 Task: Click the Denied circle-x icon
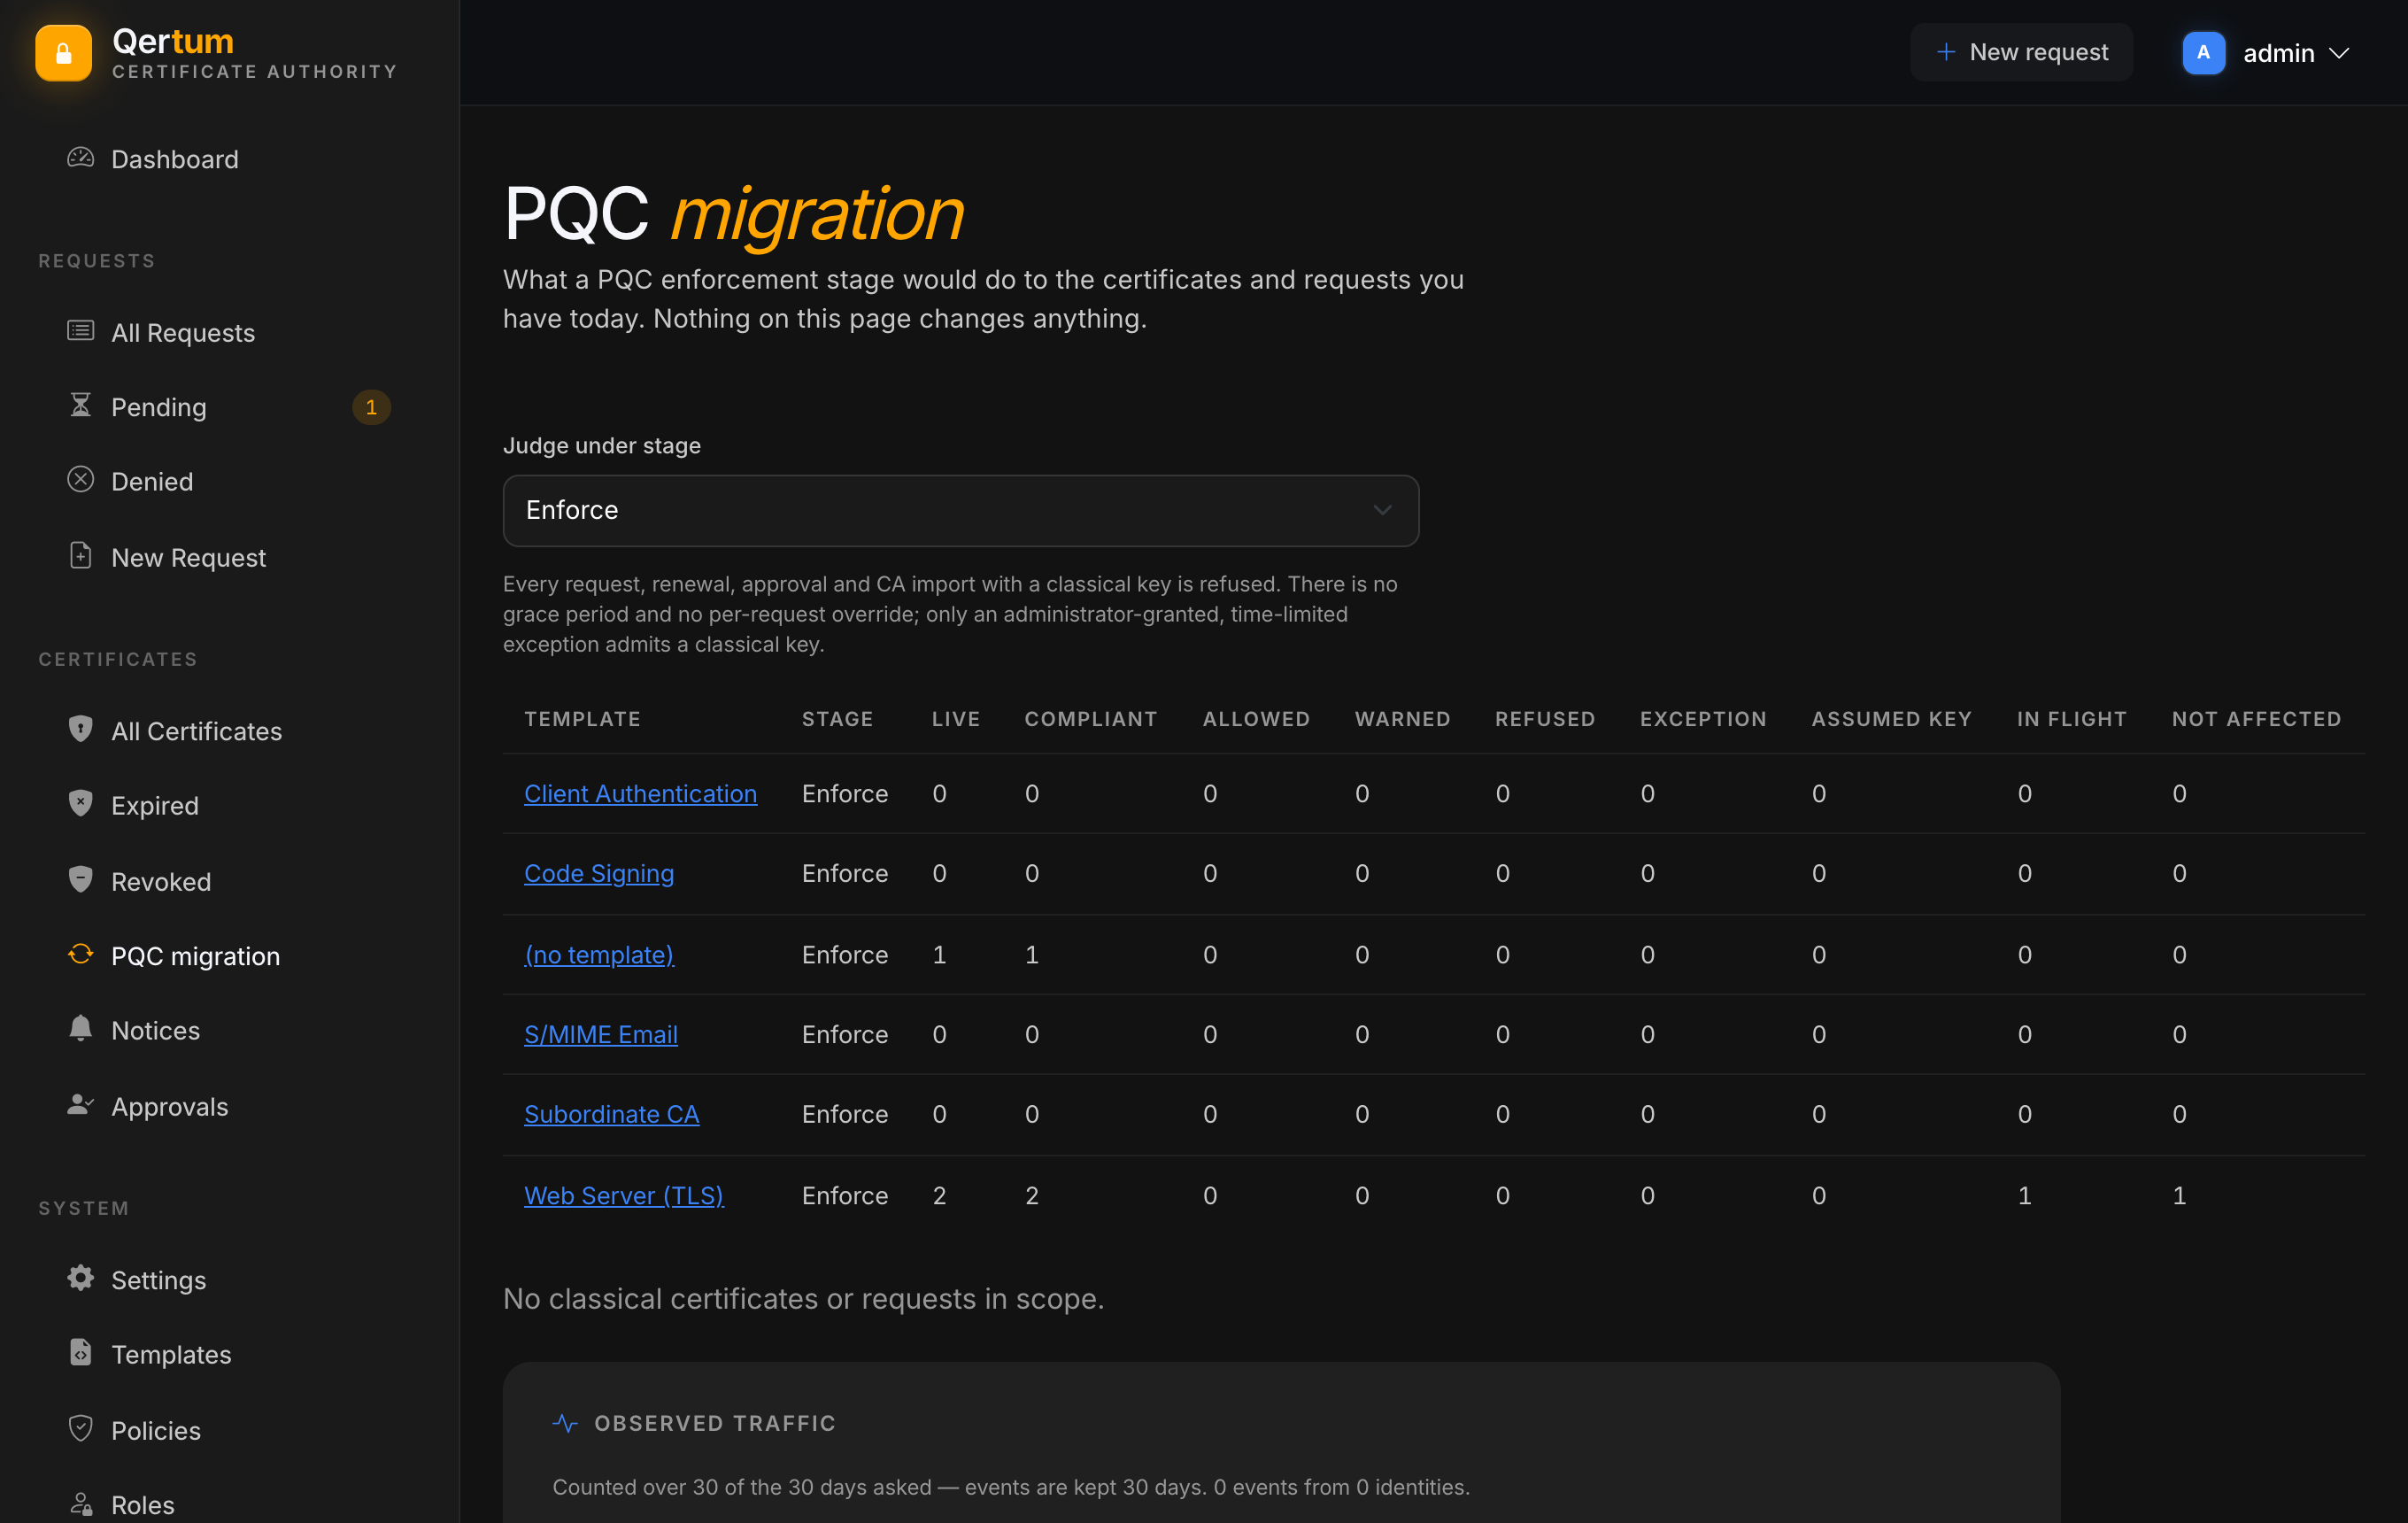click(x=80, y=480)
